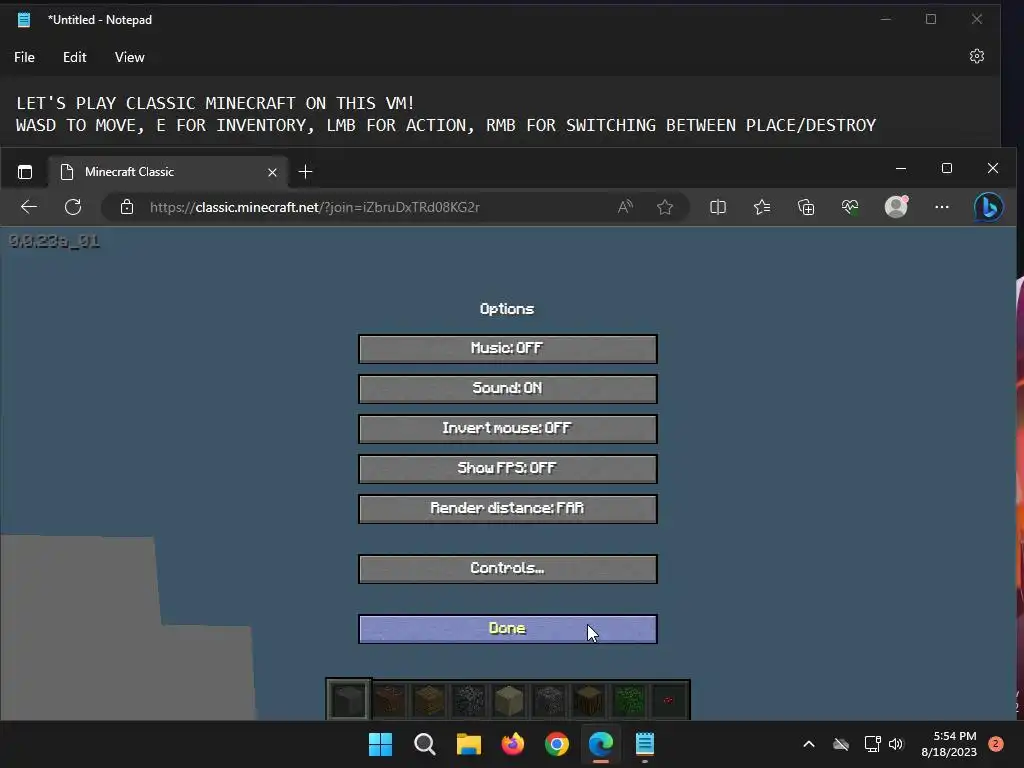Screen dimensions: 1024x768
Task: Open Notepad View menu
Action: point(129,57)
